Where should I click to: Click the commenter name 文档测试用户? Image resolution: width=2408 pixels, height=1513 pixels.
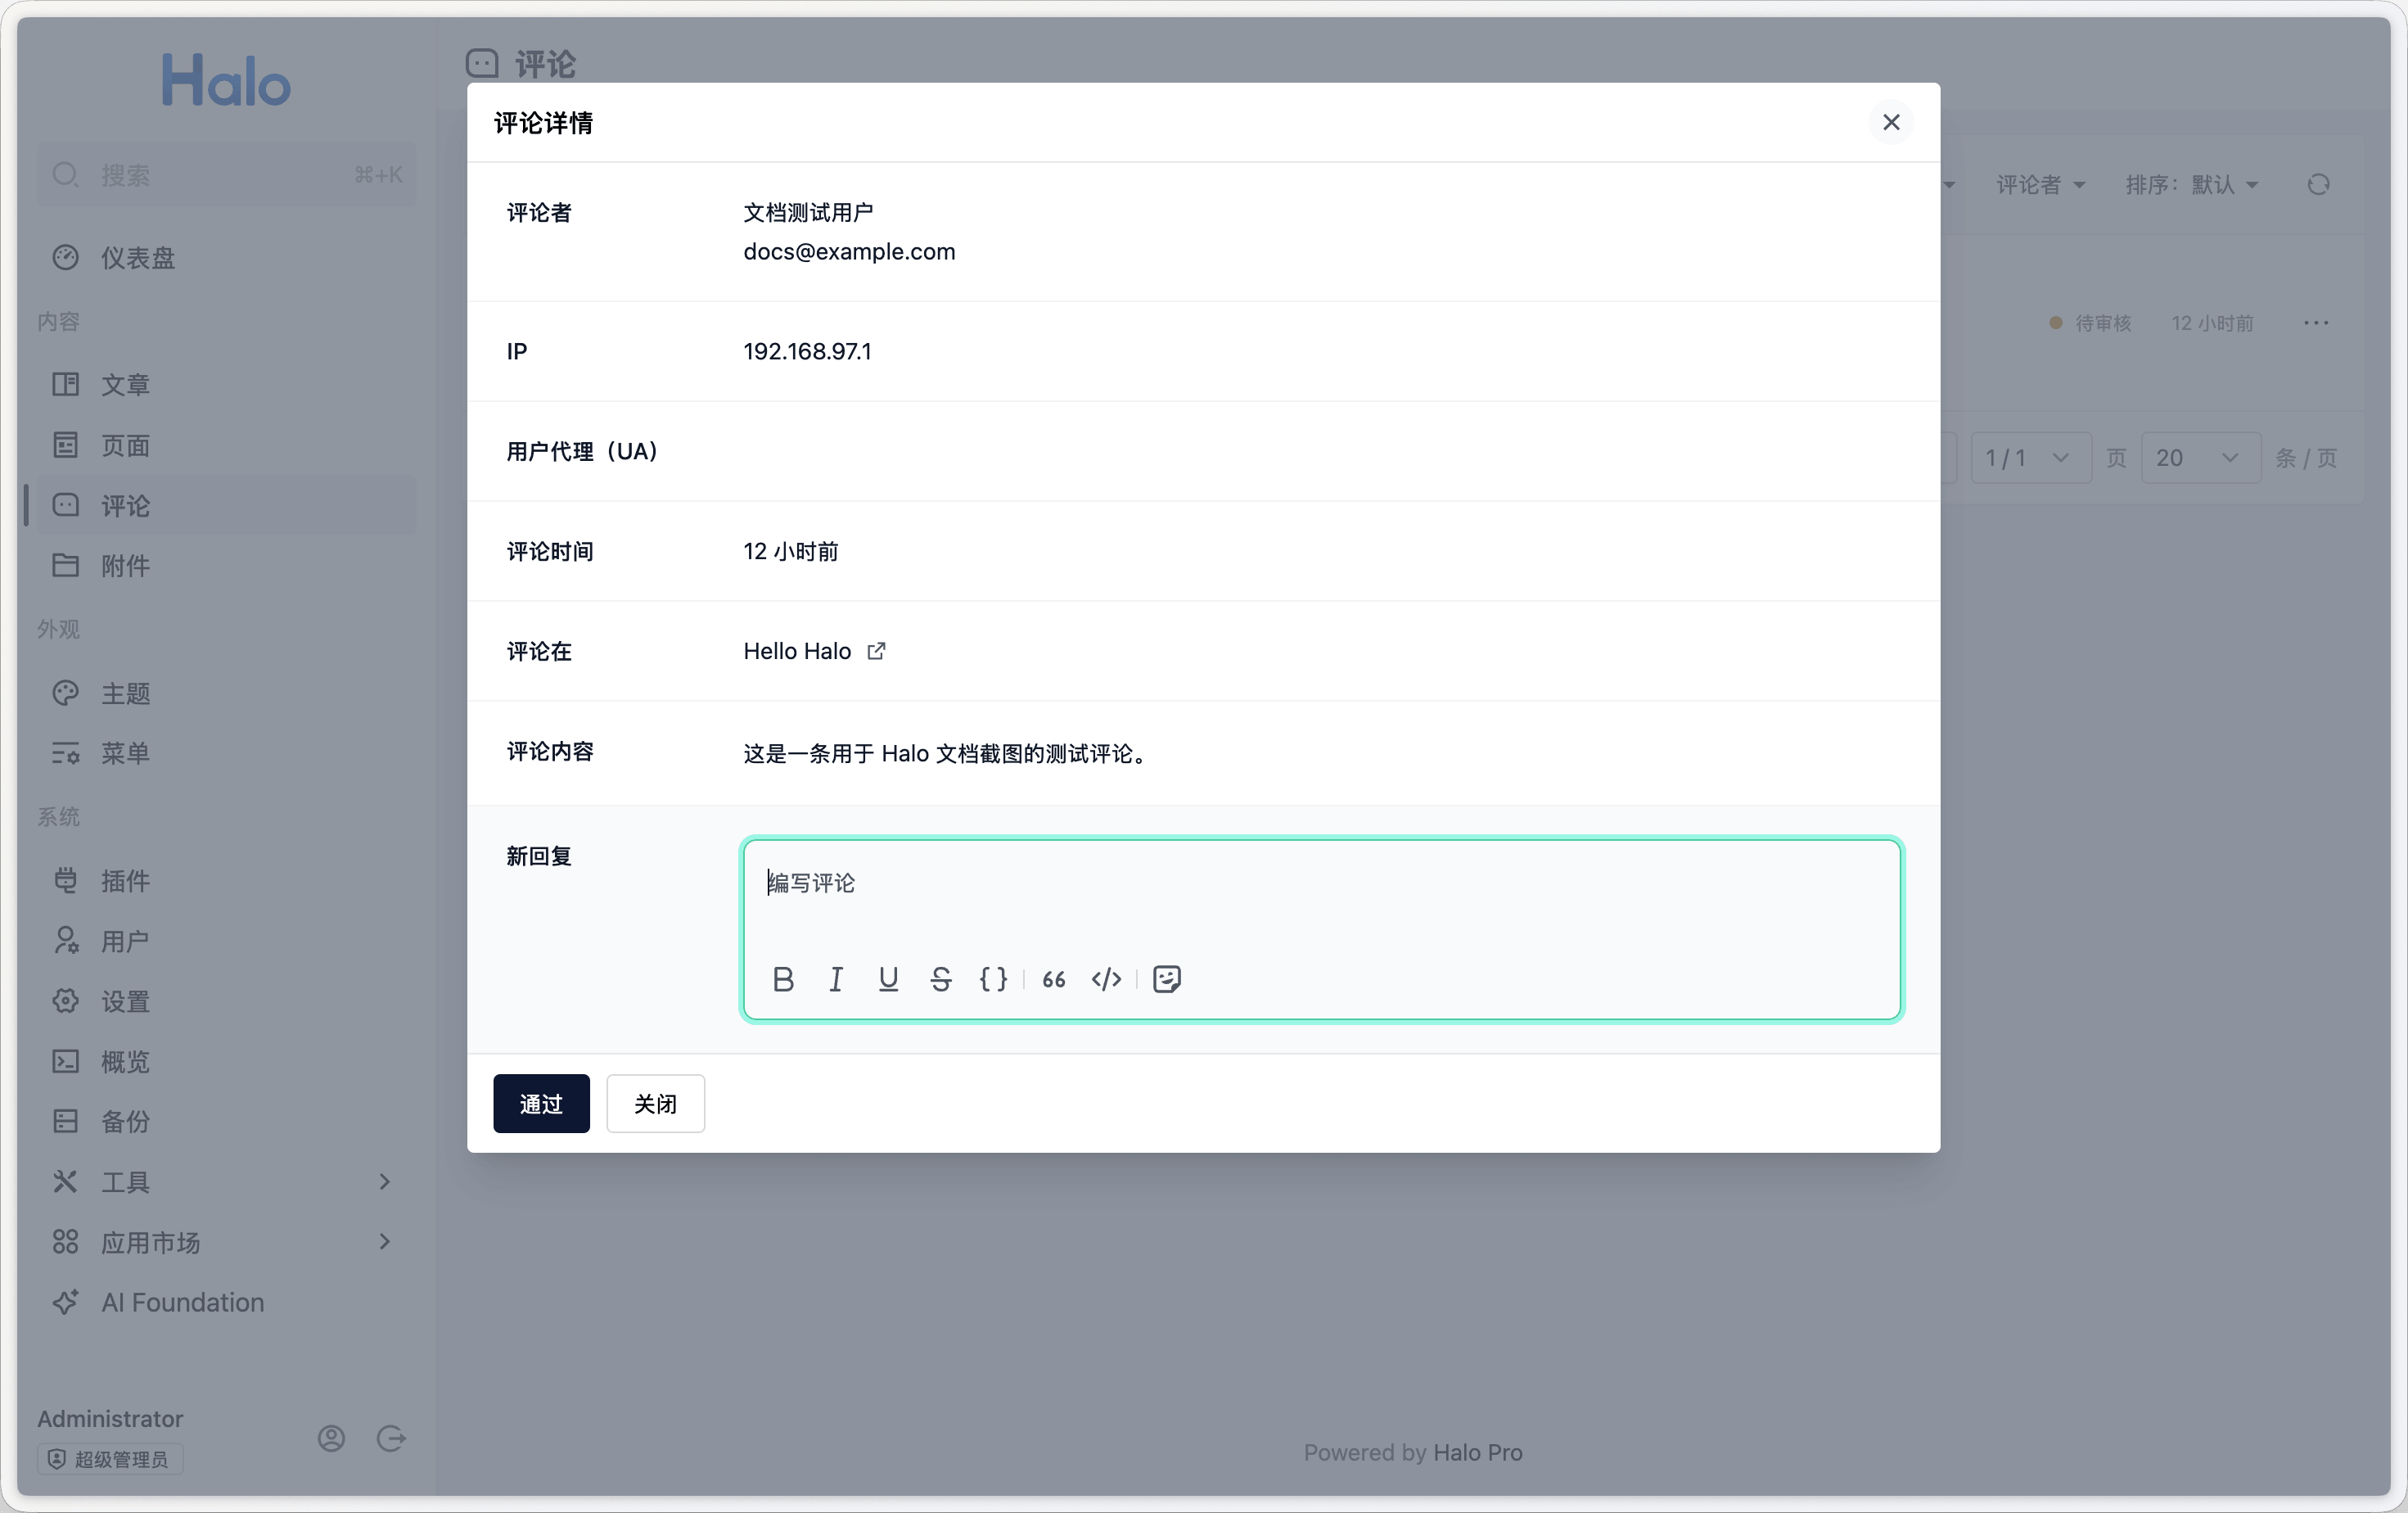tap(808, 212)
